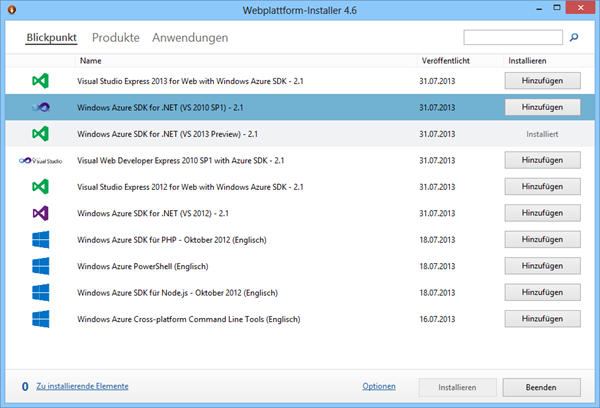Image resolution: width=600 pixels, height=408 pixels.
Task: Click the Beenden button
Action: (x=542, y=386)
